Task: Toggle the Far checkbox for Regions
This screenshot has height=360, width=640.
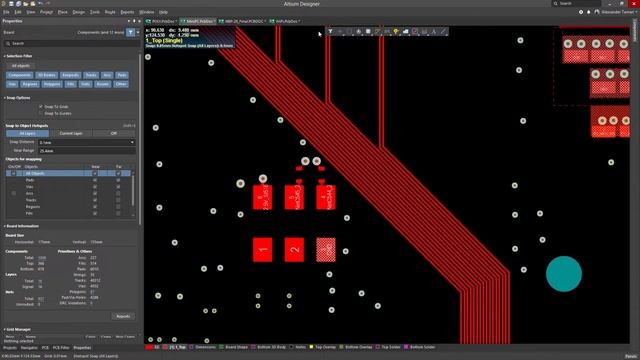Action: pyautogui.click(x=118, y=207)
